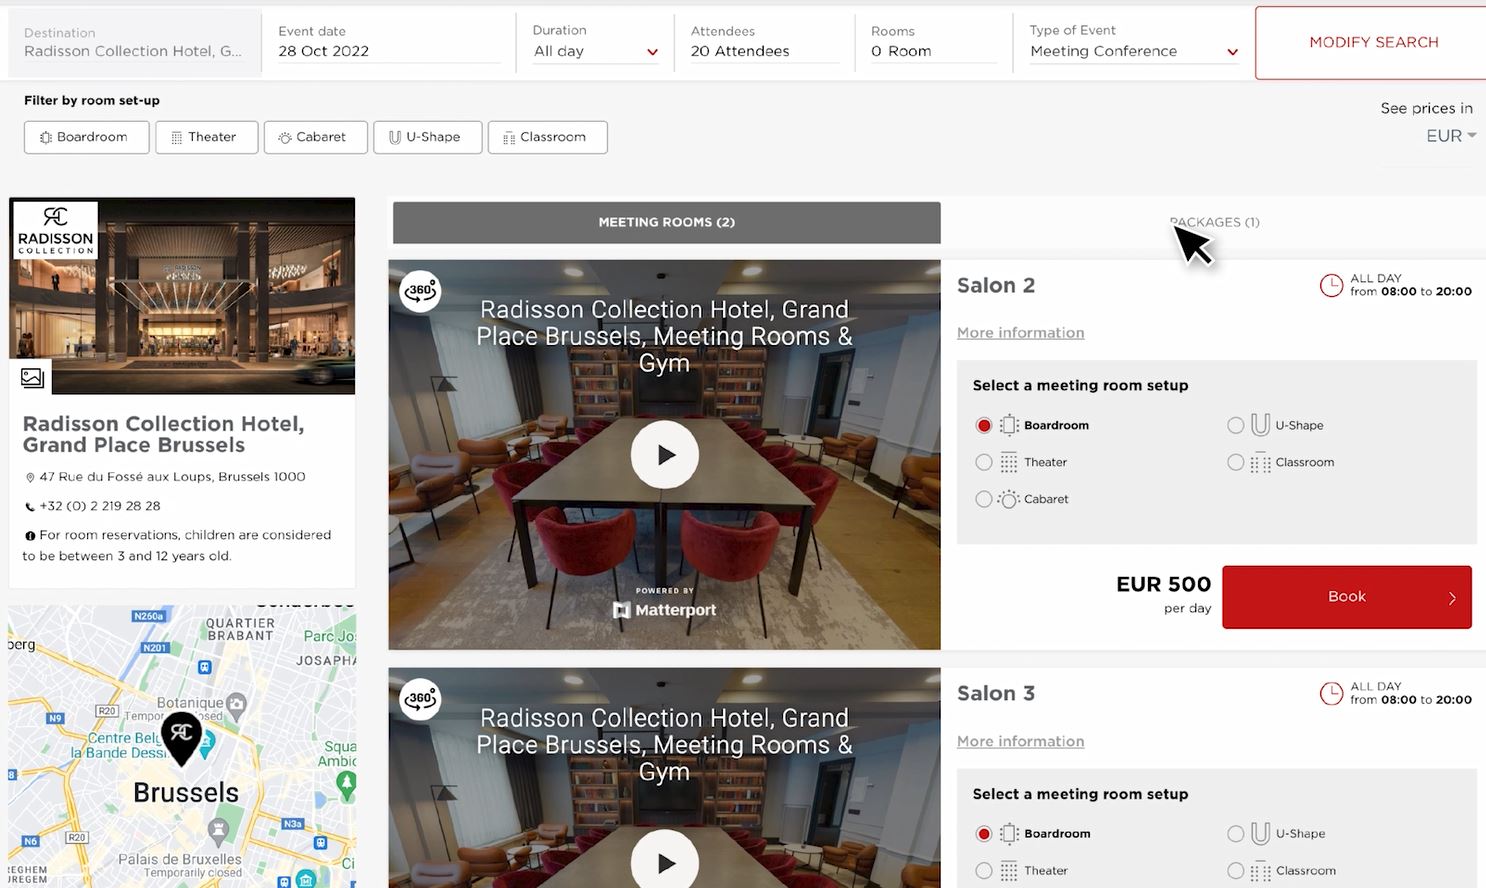Screen dimensions: 1486x888
Task: Click the Matterport logo on video
Action: click(664, 609)
